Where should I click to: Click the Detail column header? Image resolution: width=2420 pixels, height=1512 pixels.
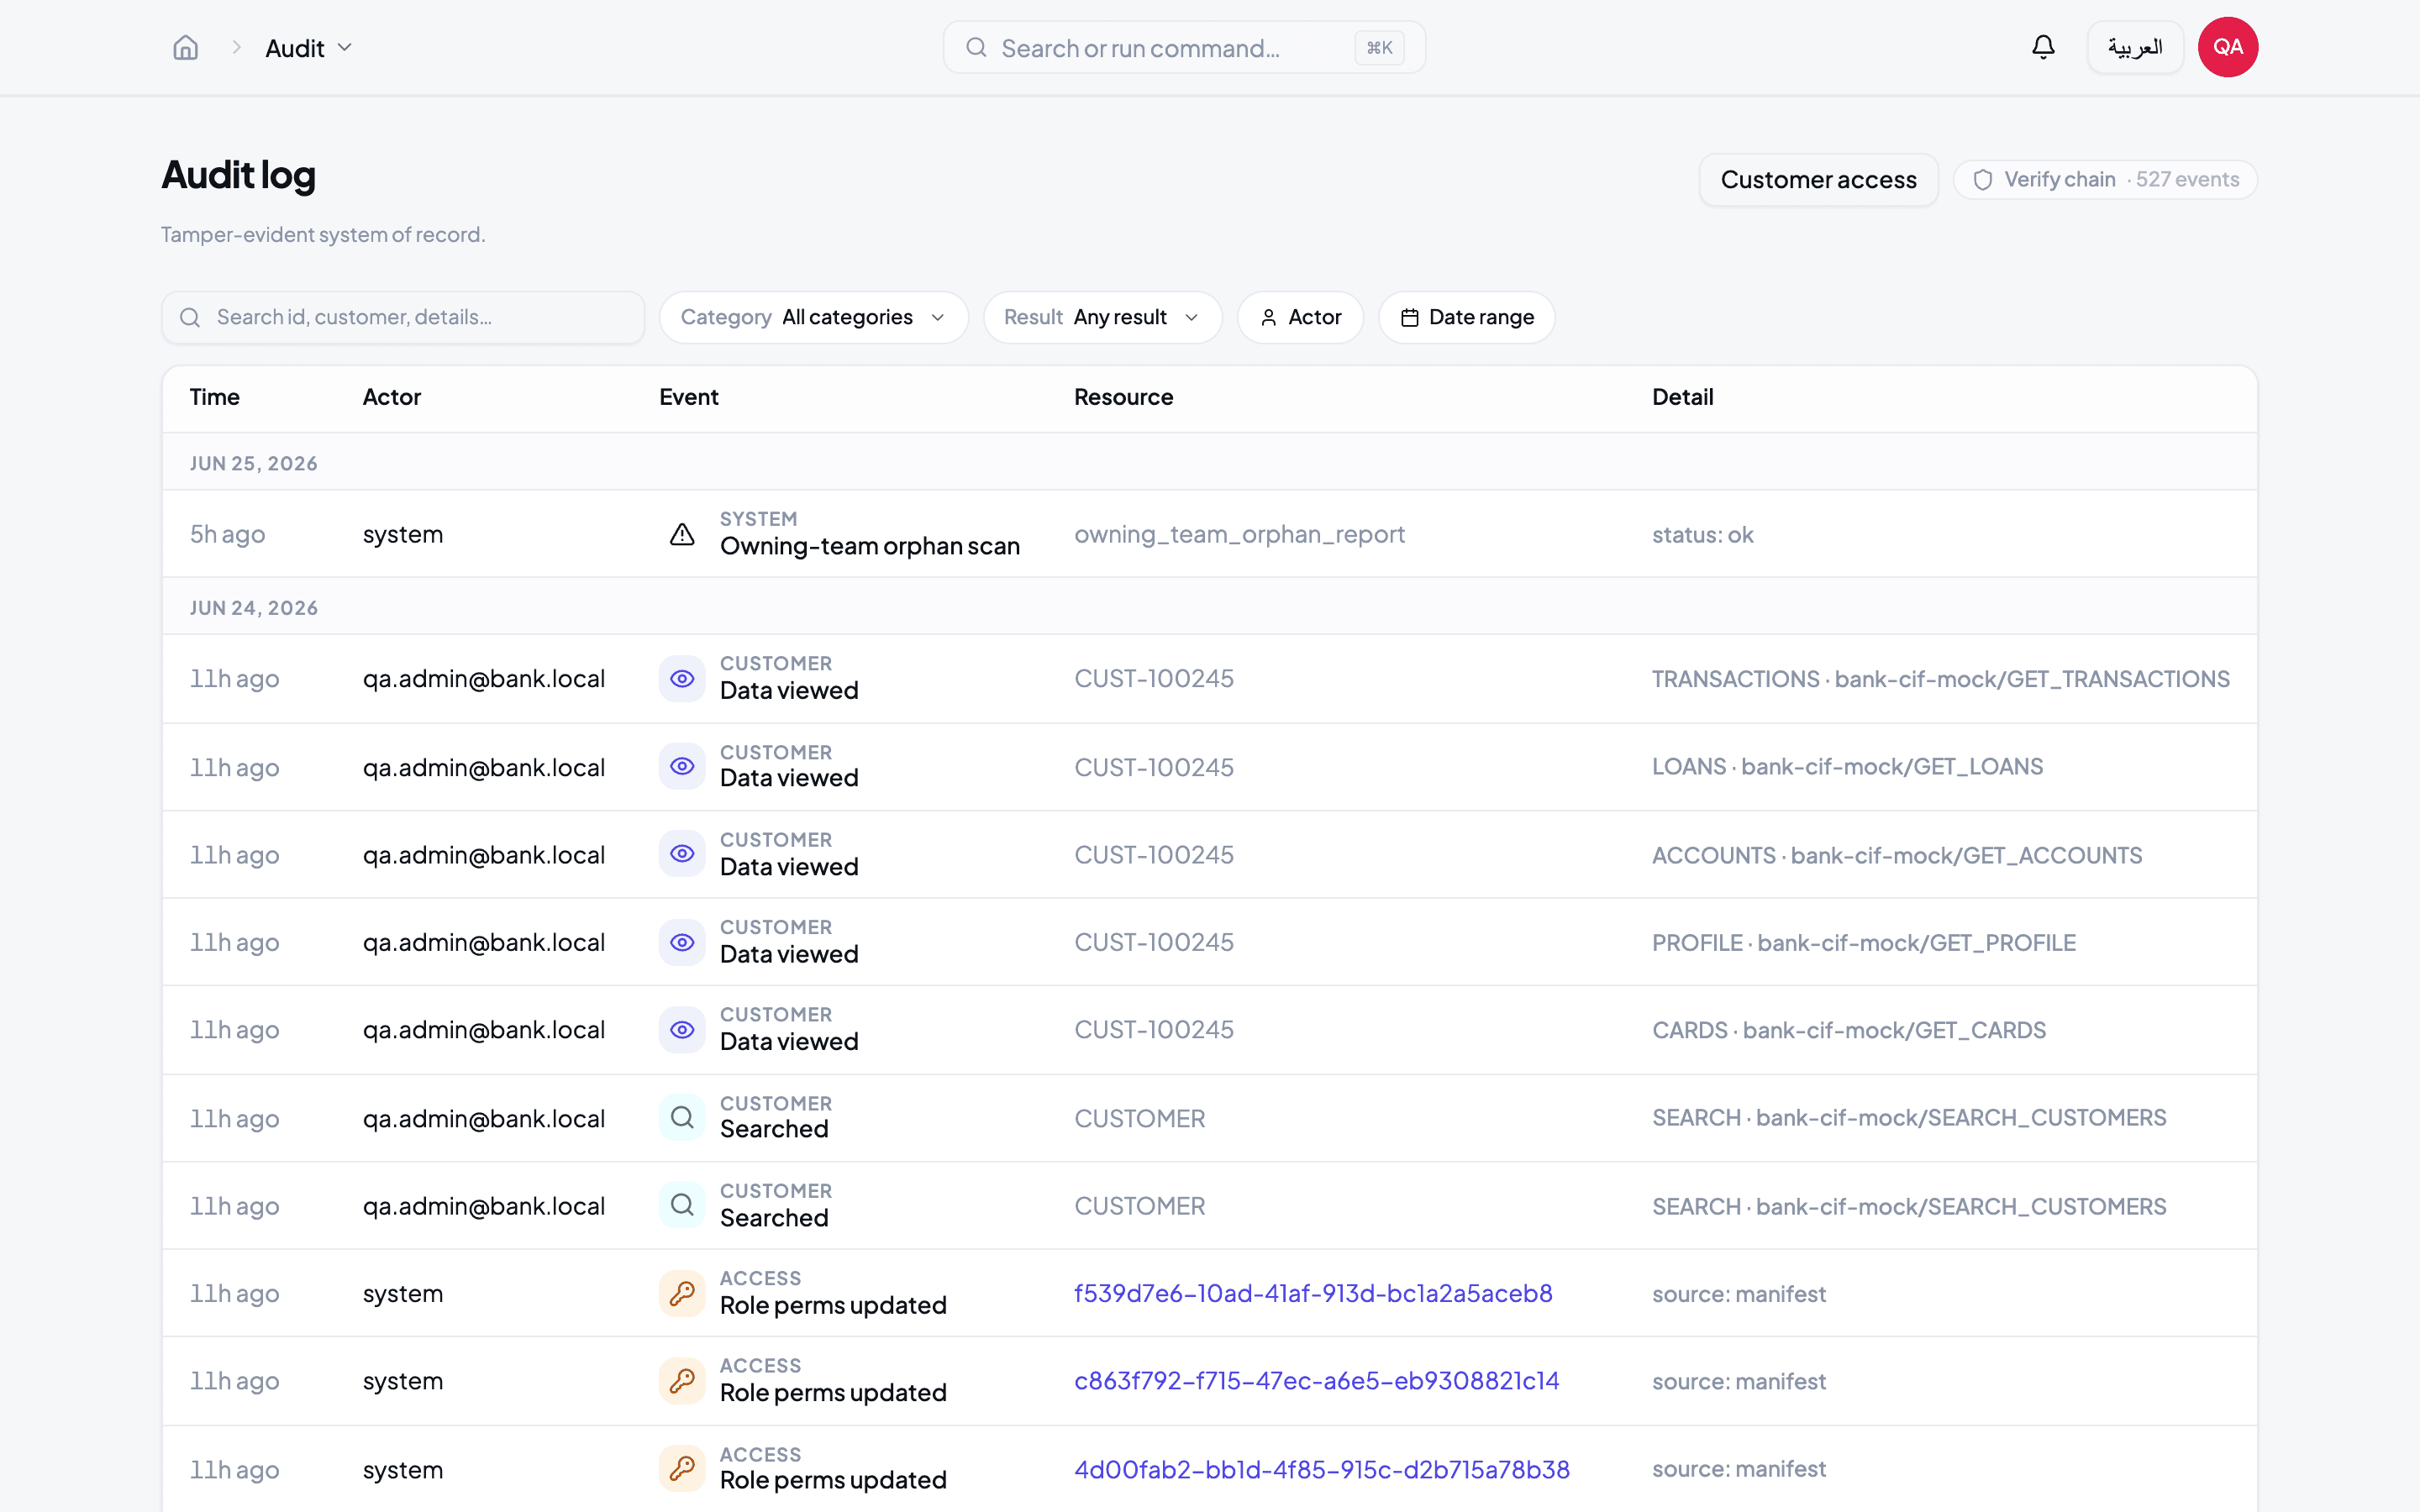pyautogui.click(x=1682, y=397)
